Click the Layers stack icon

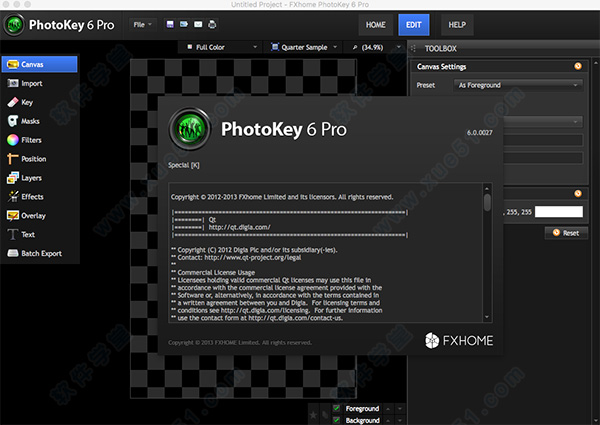[x=13, y=177]
